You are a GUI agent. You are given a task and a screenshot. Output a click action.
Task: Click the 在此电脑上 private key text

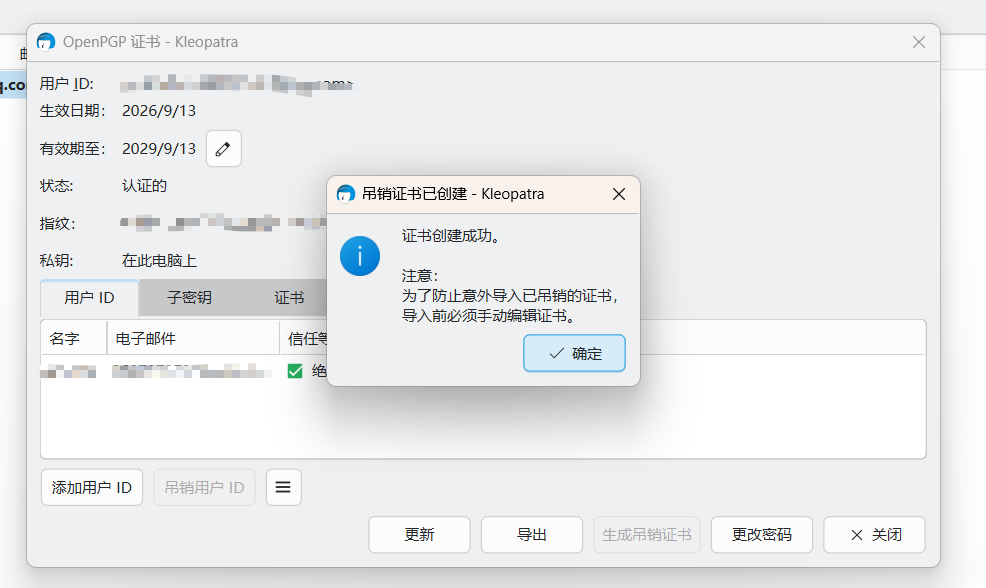coord(160,260)
